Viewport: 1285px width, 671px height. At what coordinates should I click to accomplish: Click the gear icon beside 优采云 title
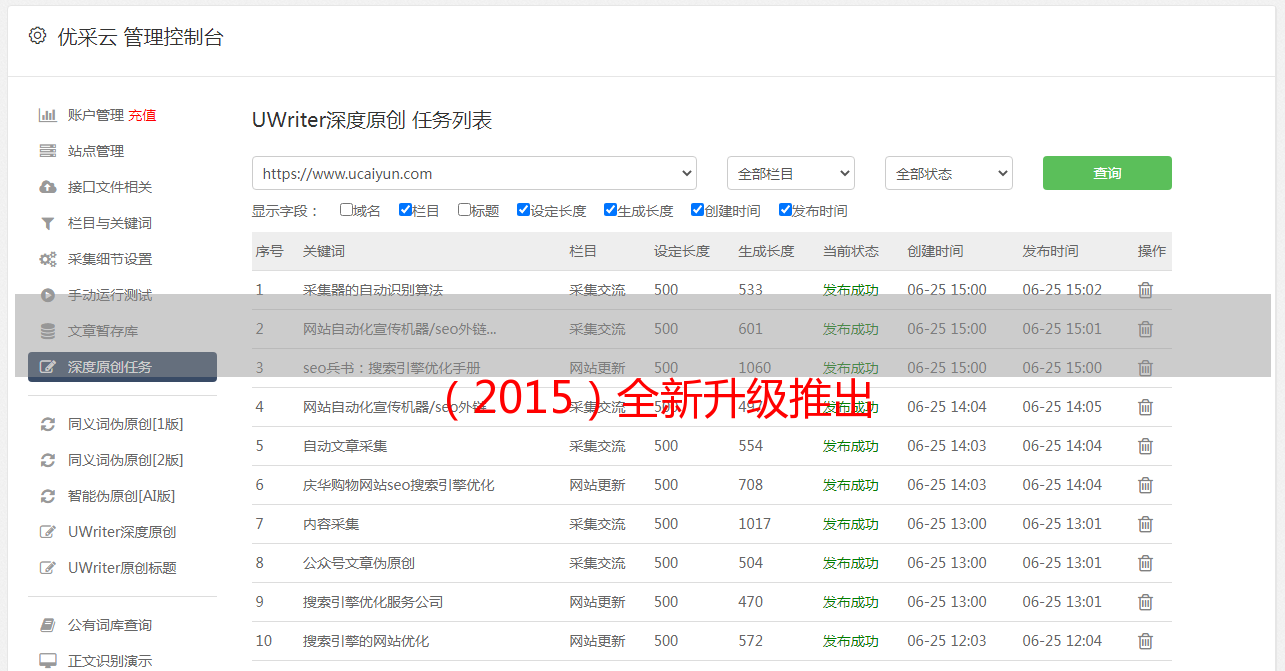(38, 36)
